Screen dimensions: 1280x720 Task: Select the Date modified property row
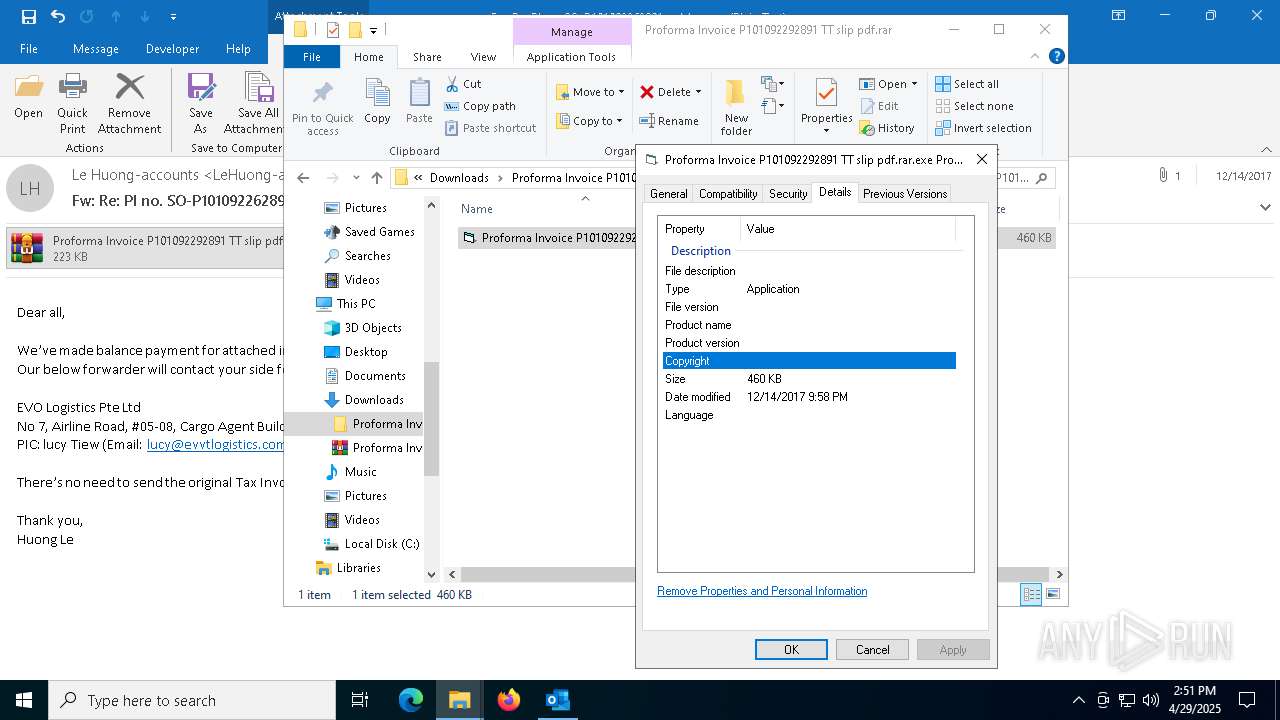click(809, 397)
